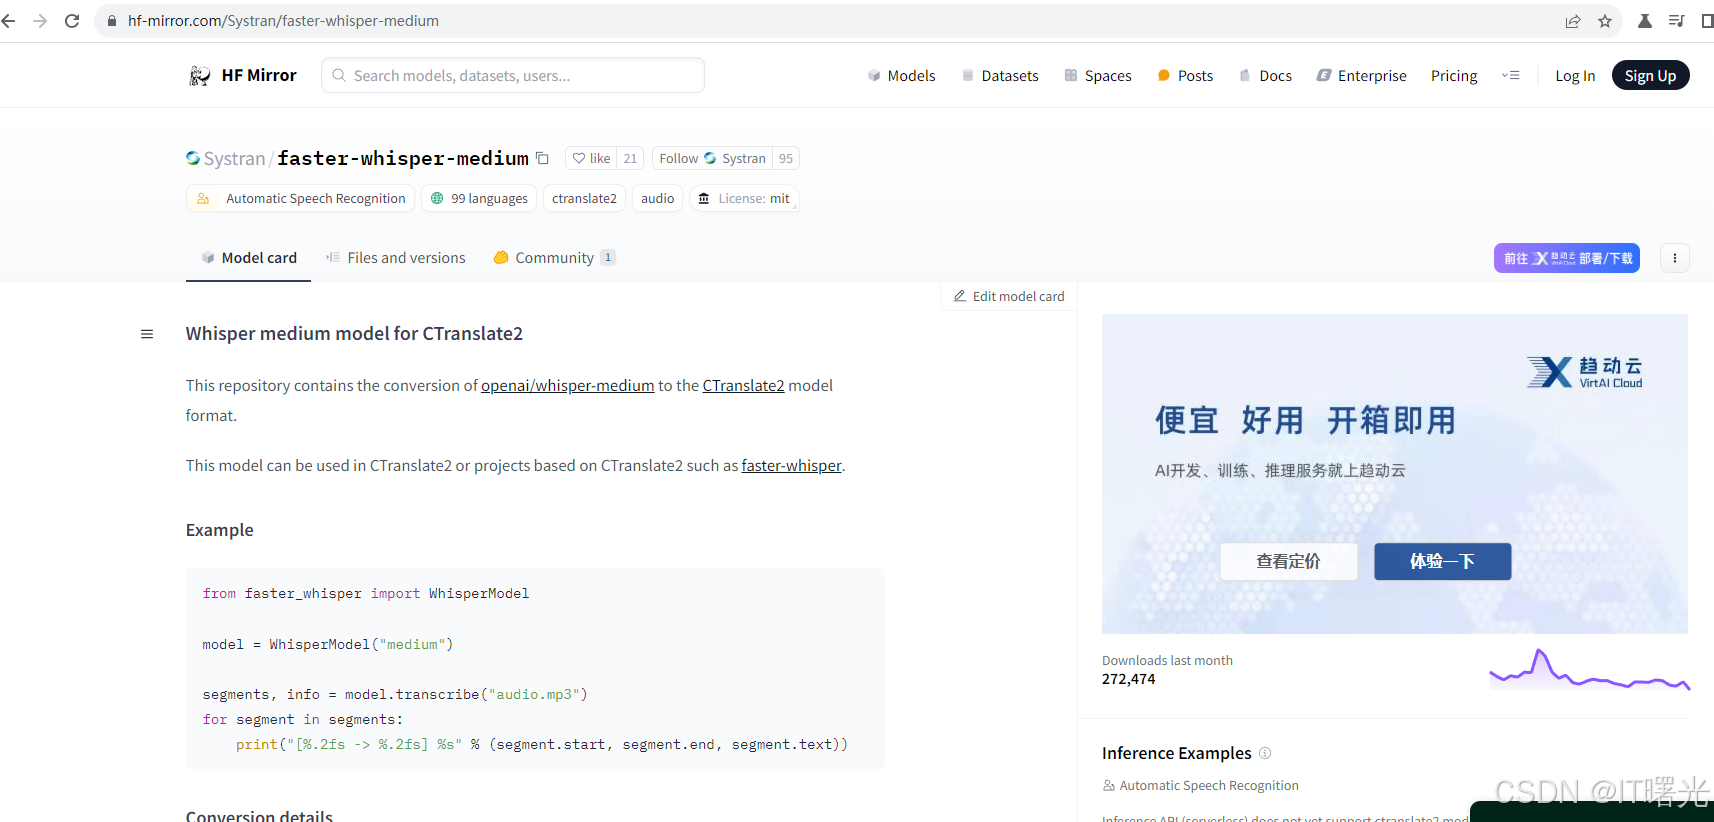Screen dimensions: 1714x822
Task: Focus the search models, datasets, users field
Action: (x=513, y=76)
